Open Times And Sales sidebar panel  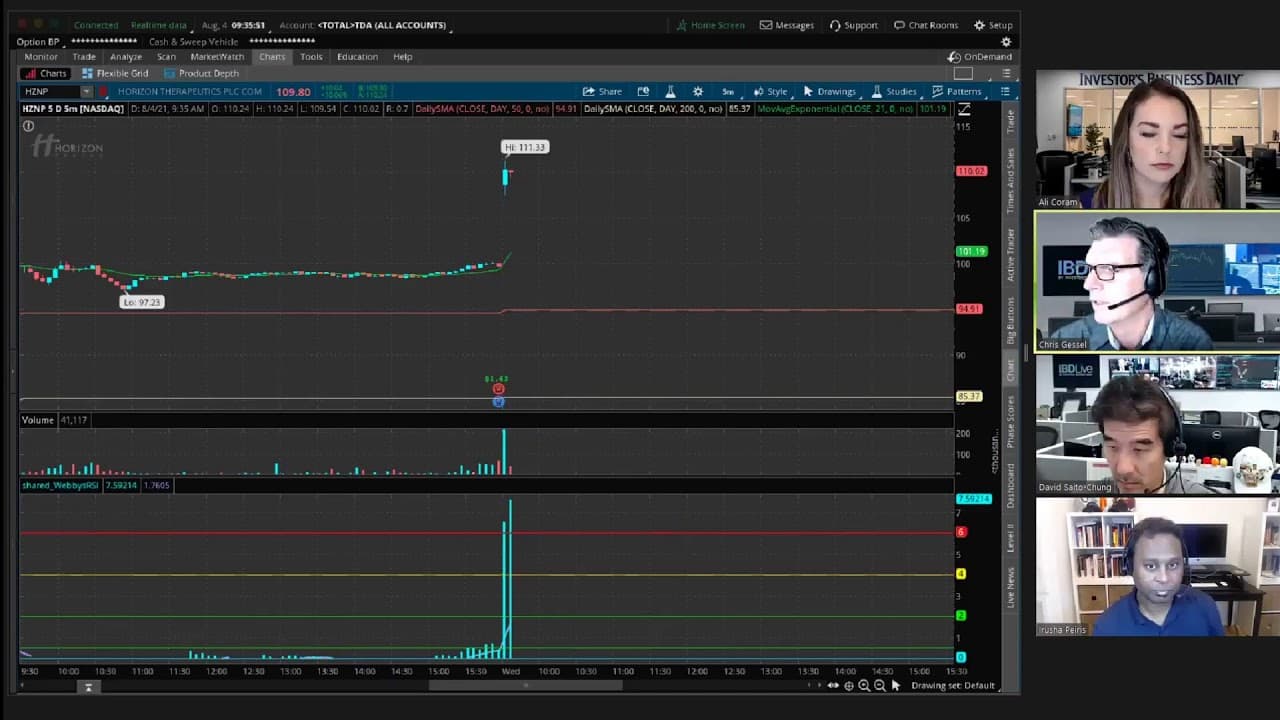(x=1010, y=181)
